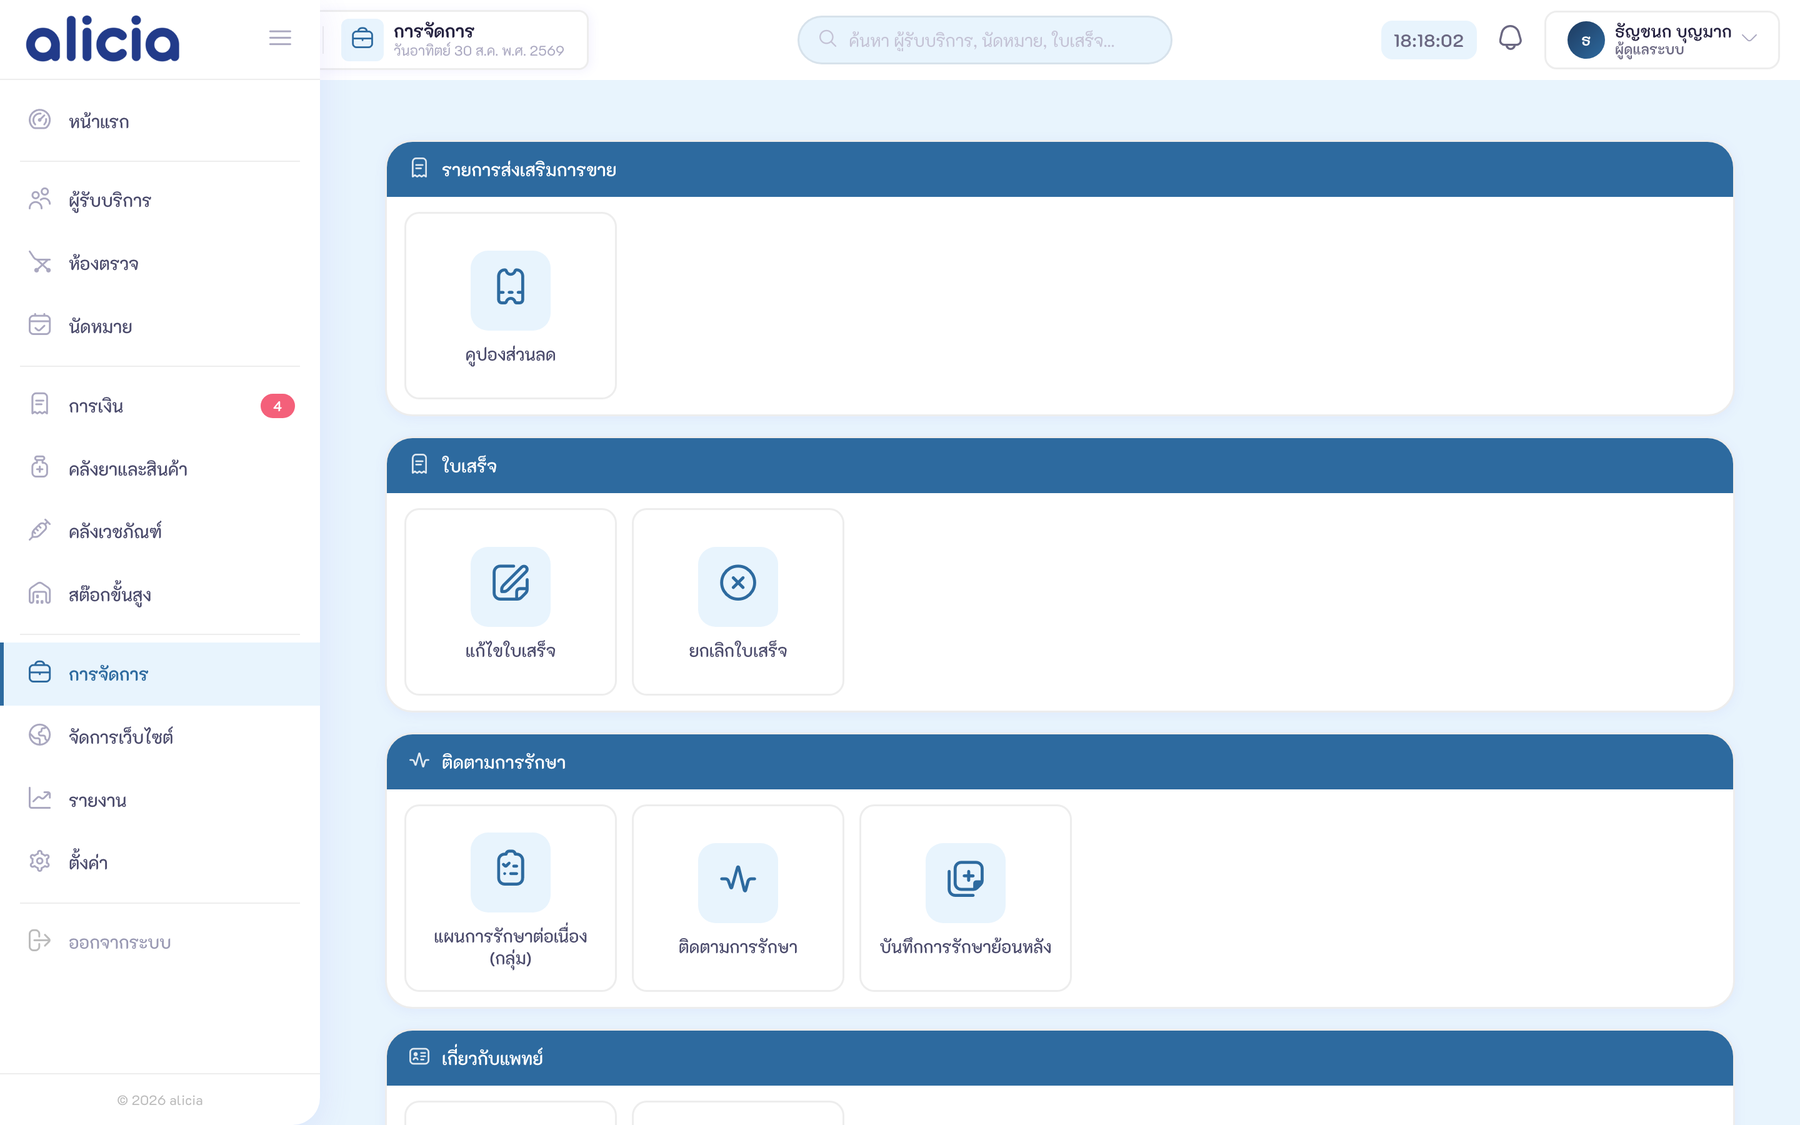The width and height of the screenshot is (1800, 1125).
Task: Log out via ออกจากระบบ
Action: 160,942
